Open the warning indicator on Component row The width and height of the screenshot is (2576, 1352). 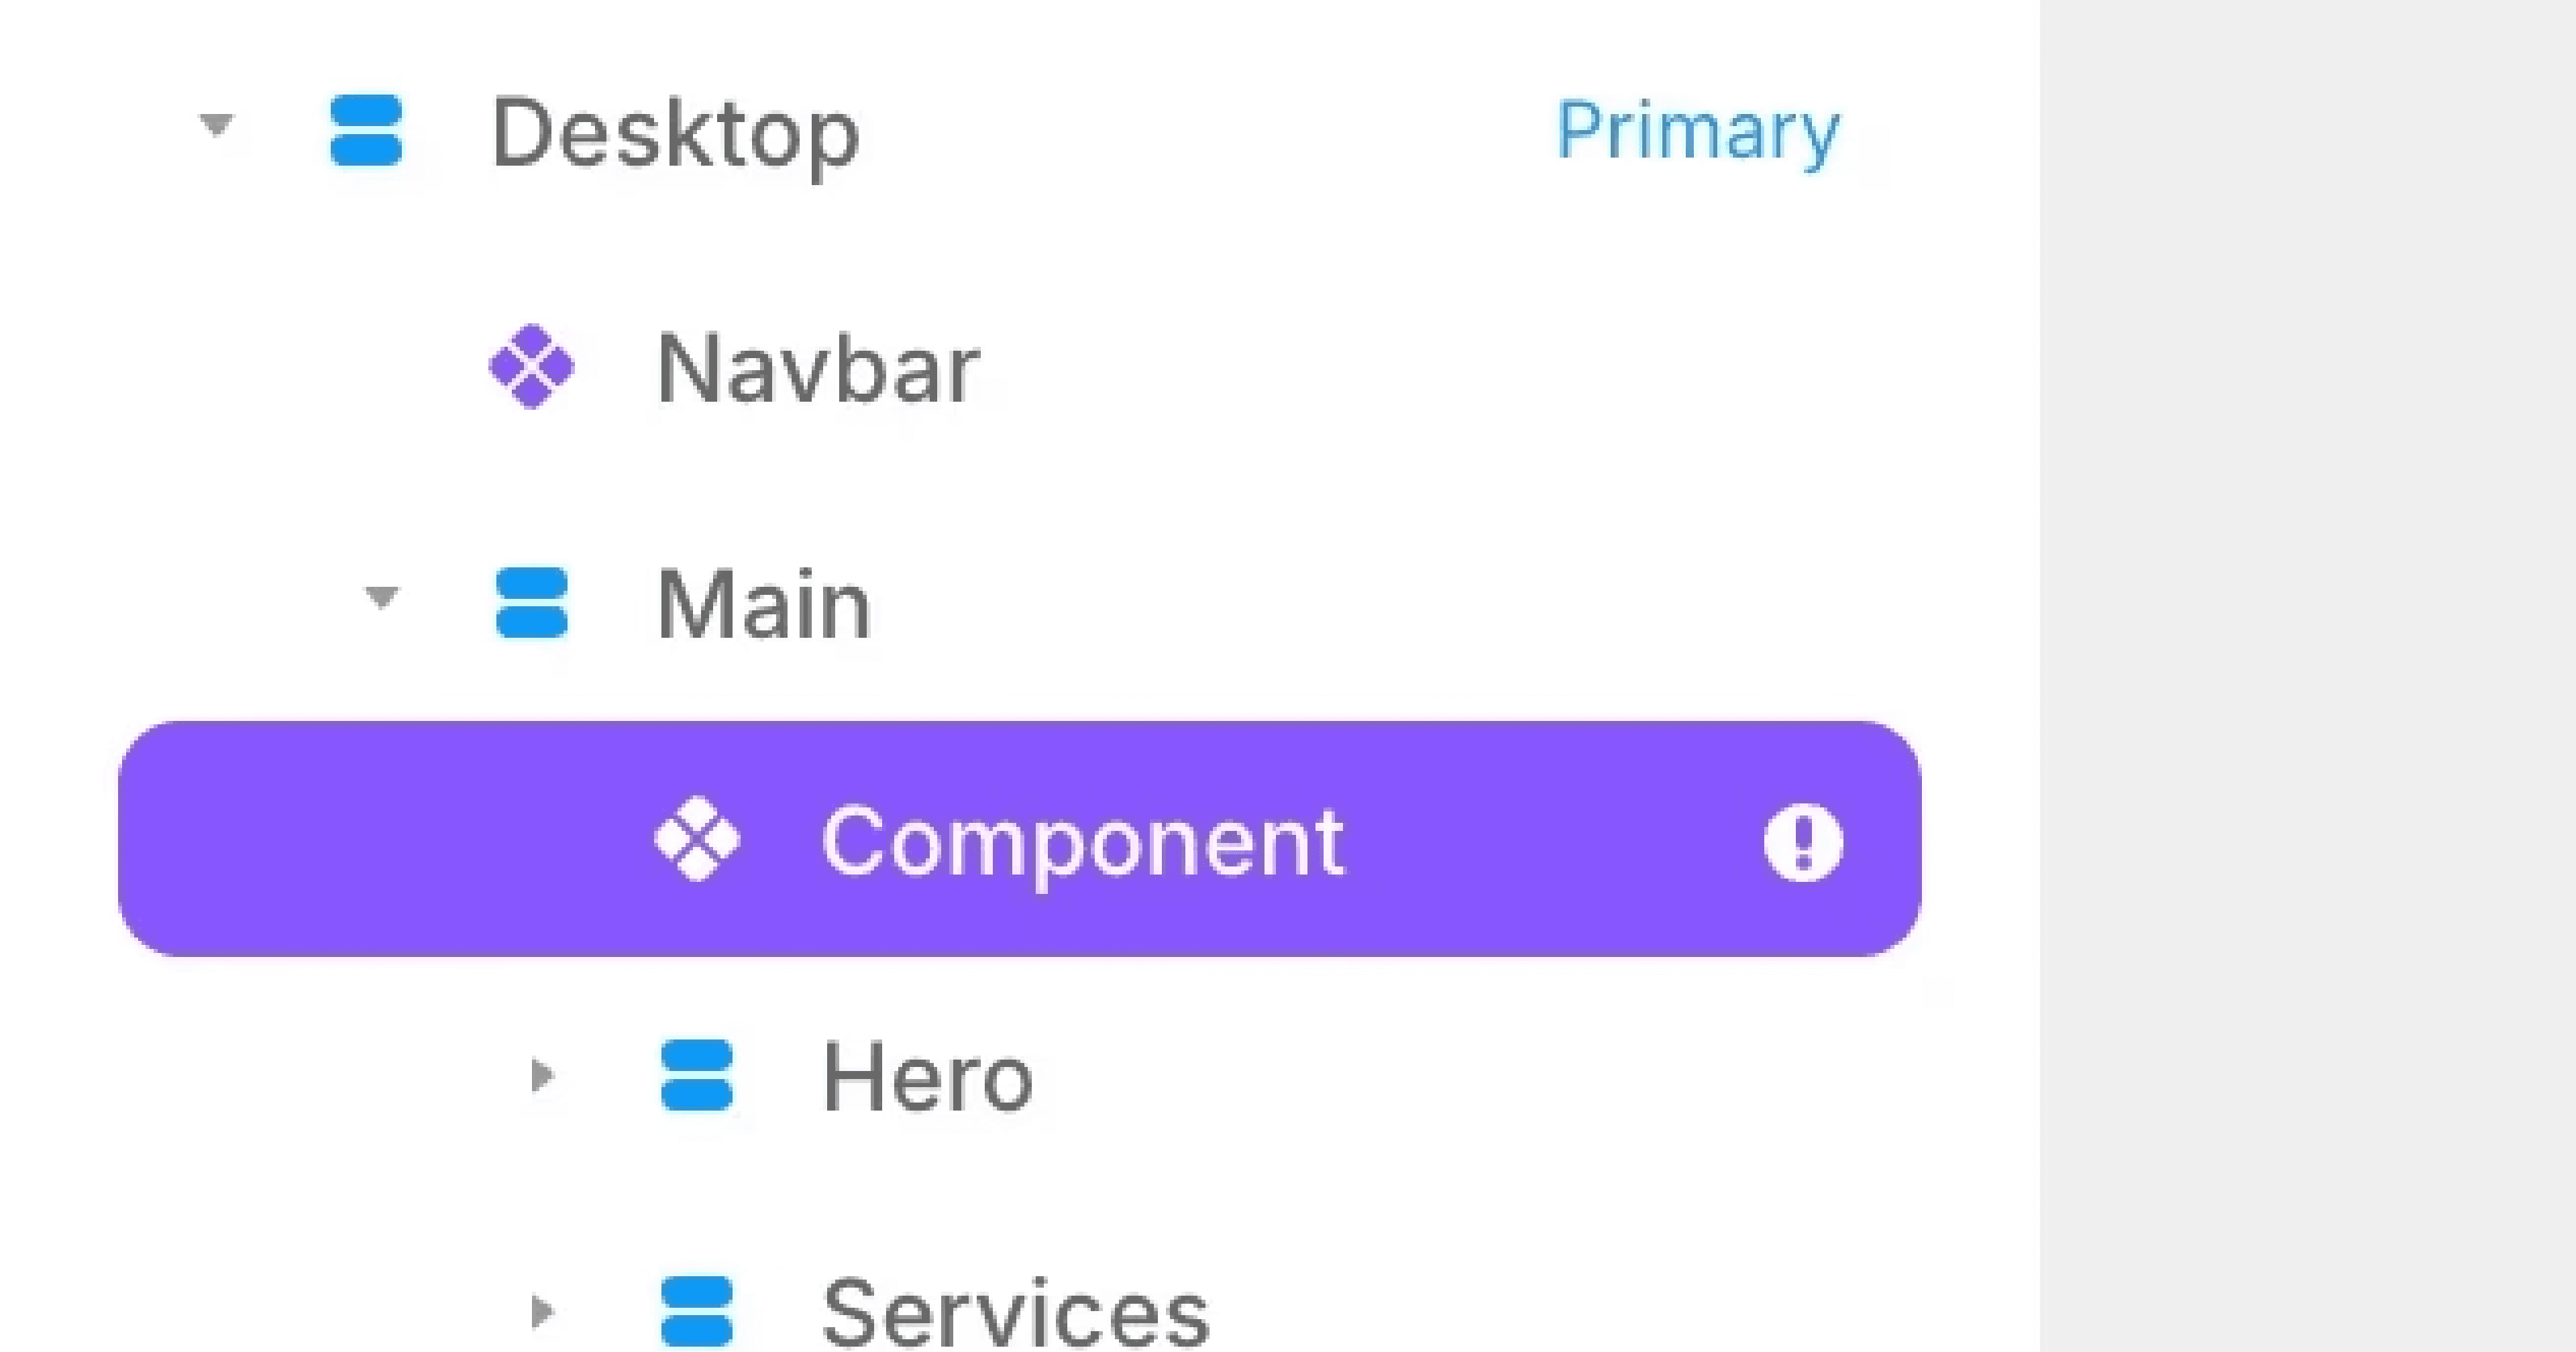tap(1802, 840)
